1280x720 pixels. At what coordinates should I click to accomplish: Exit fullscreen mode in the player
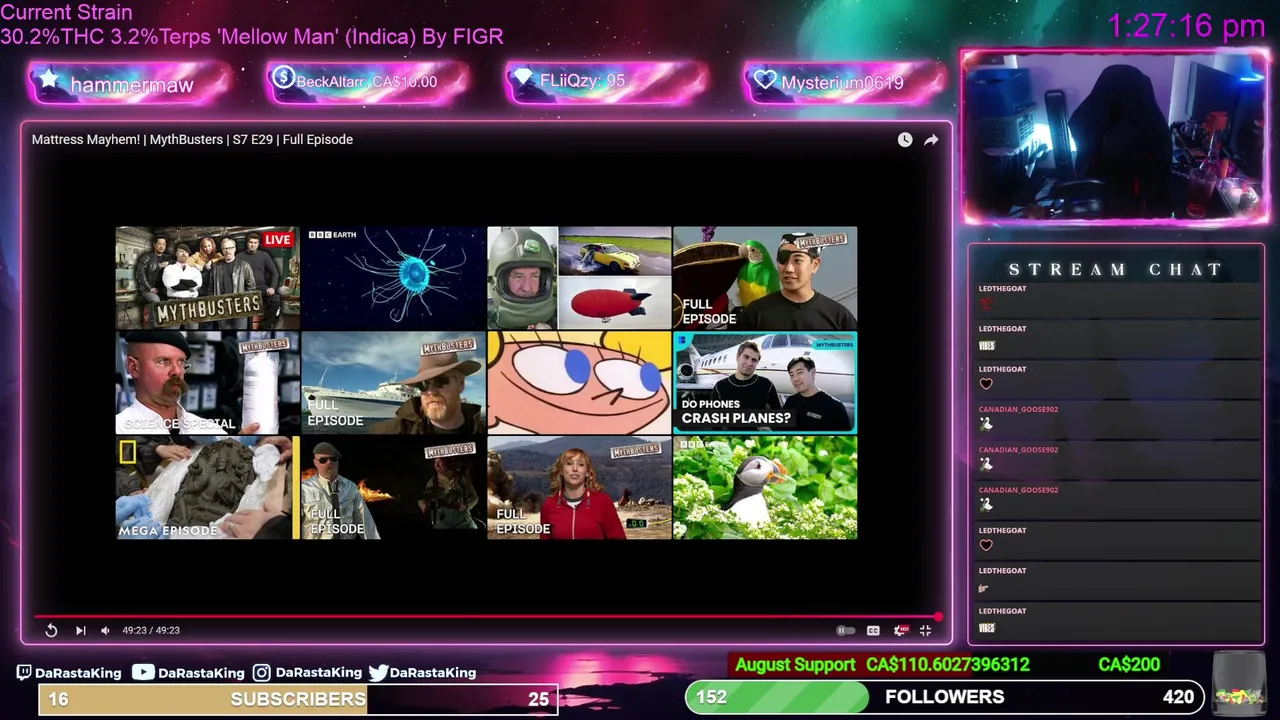(x=925, y=630)
